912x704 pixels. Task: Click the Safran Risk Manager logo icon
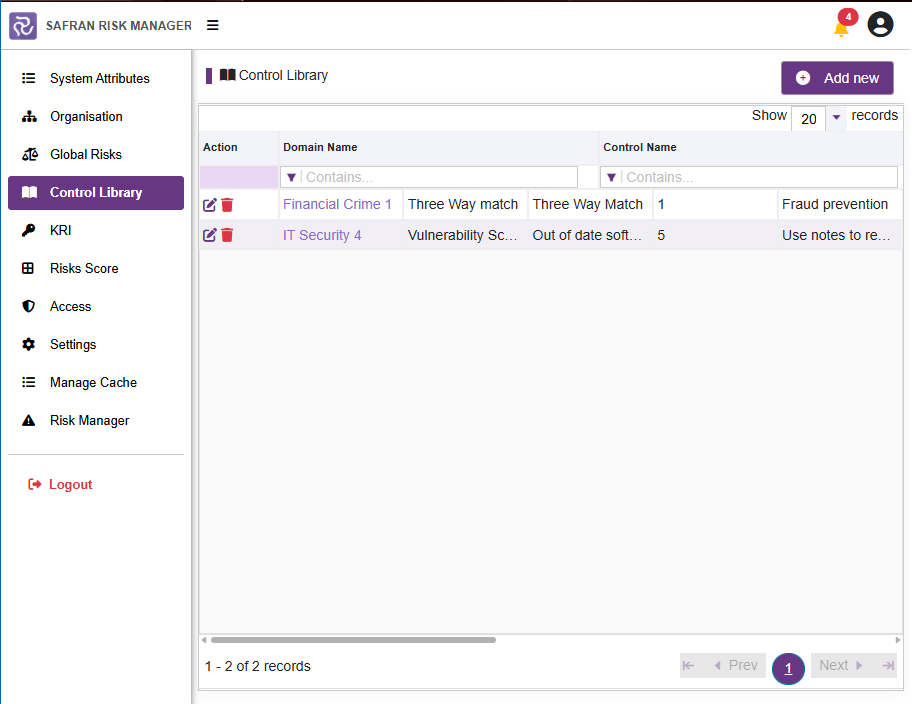pos(23,26)
